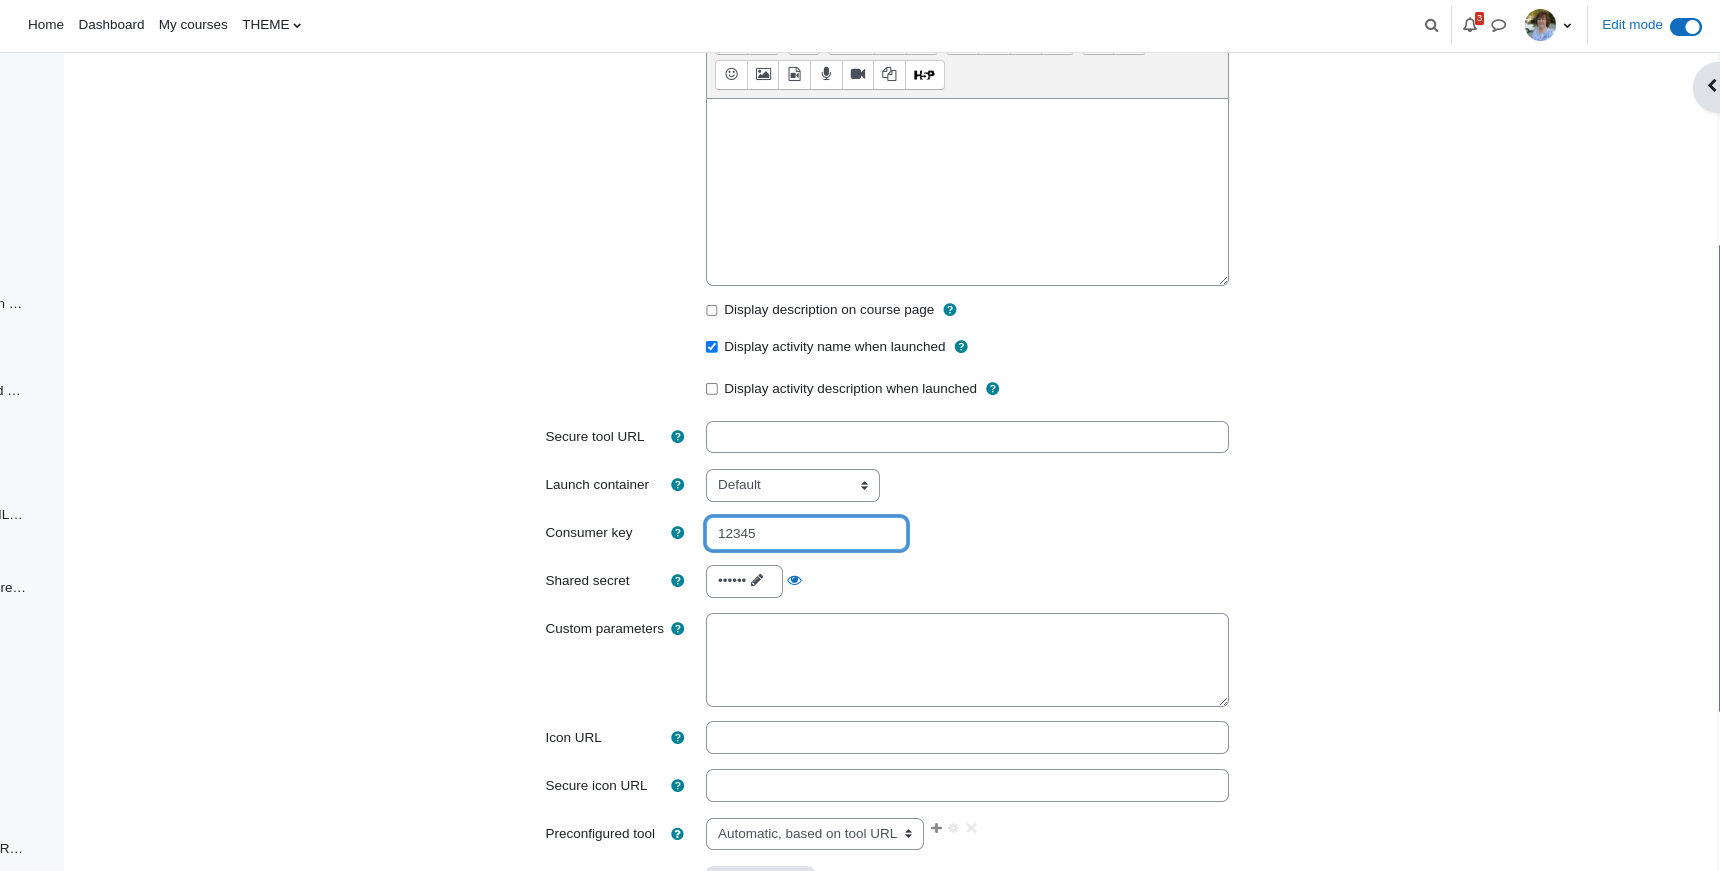Open help for Custom parameters
The width and height of the screenshot is (1720, 871).
[x=677, y=629]
